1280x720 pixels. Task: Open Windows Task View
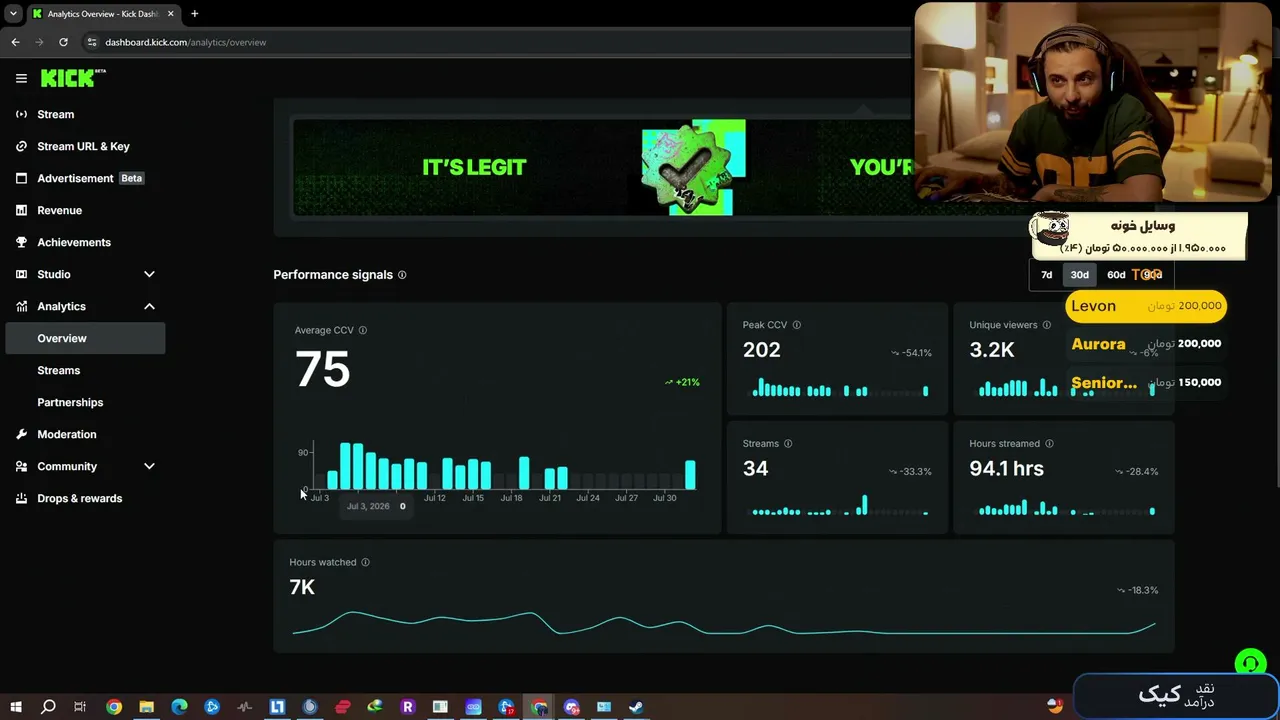80,707
